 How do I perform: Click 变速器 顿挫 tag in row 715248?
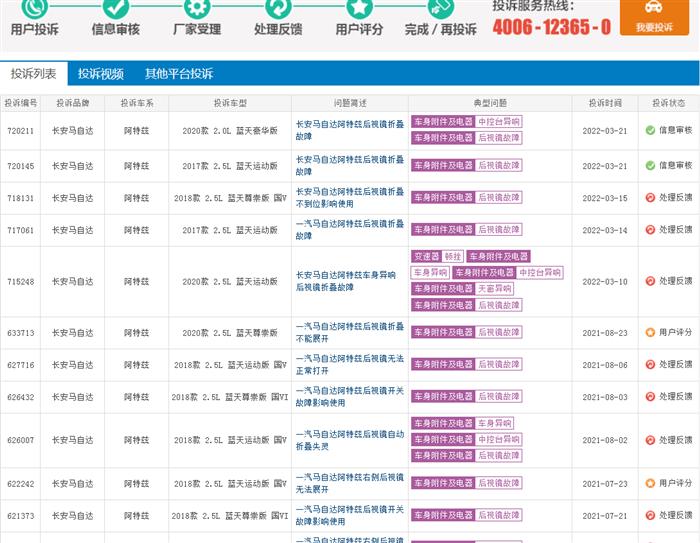pyautogui.click(x=437, y=257)
